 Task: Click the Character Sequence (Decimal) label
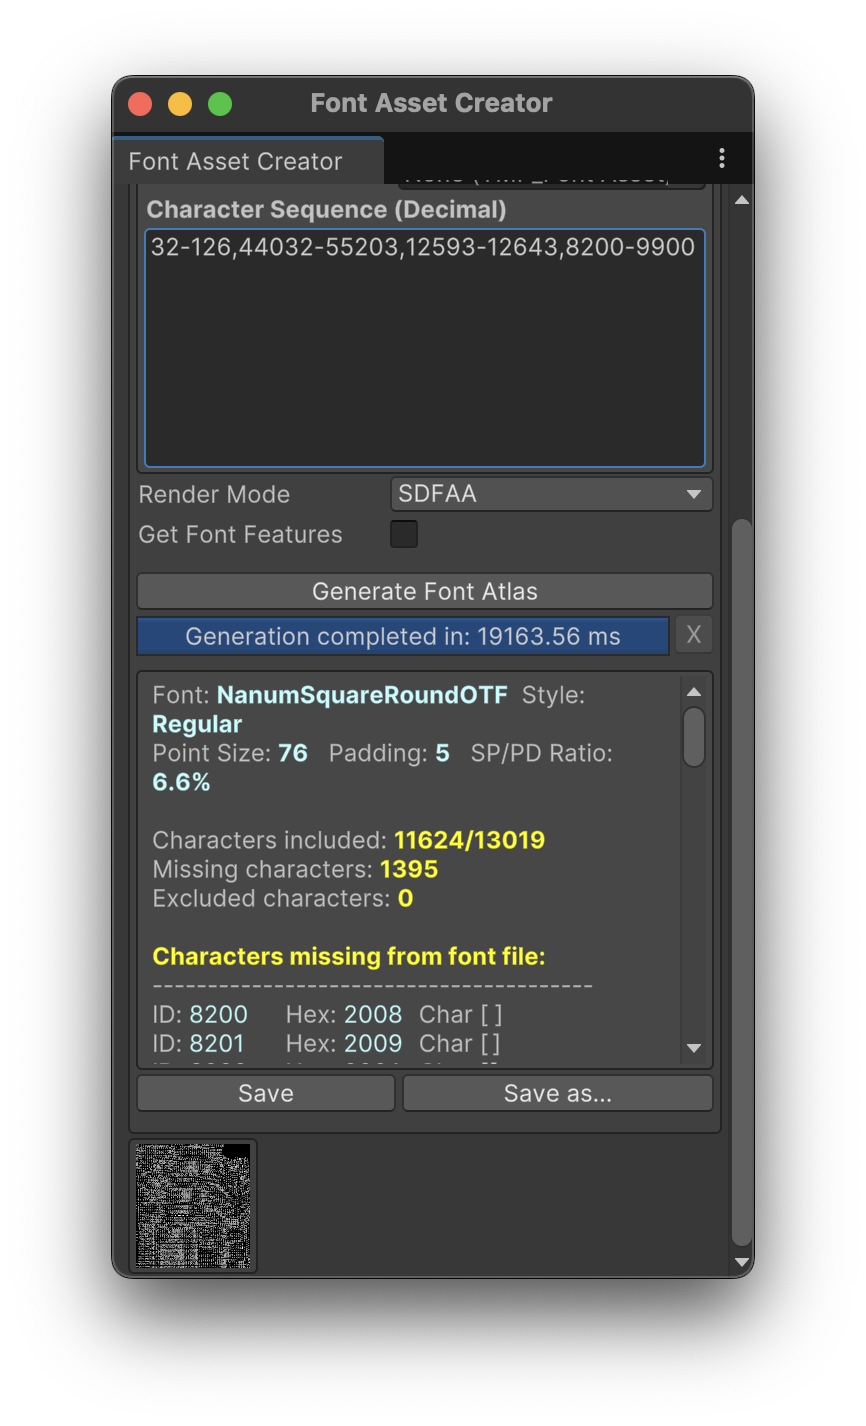[x=327, y=209]
